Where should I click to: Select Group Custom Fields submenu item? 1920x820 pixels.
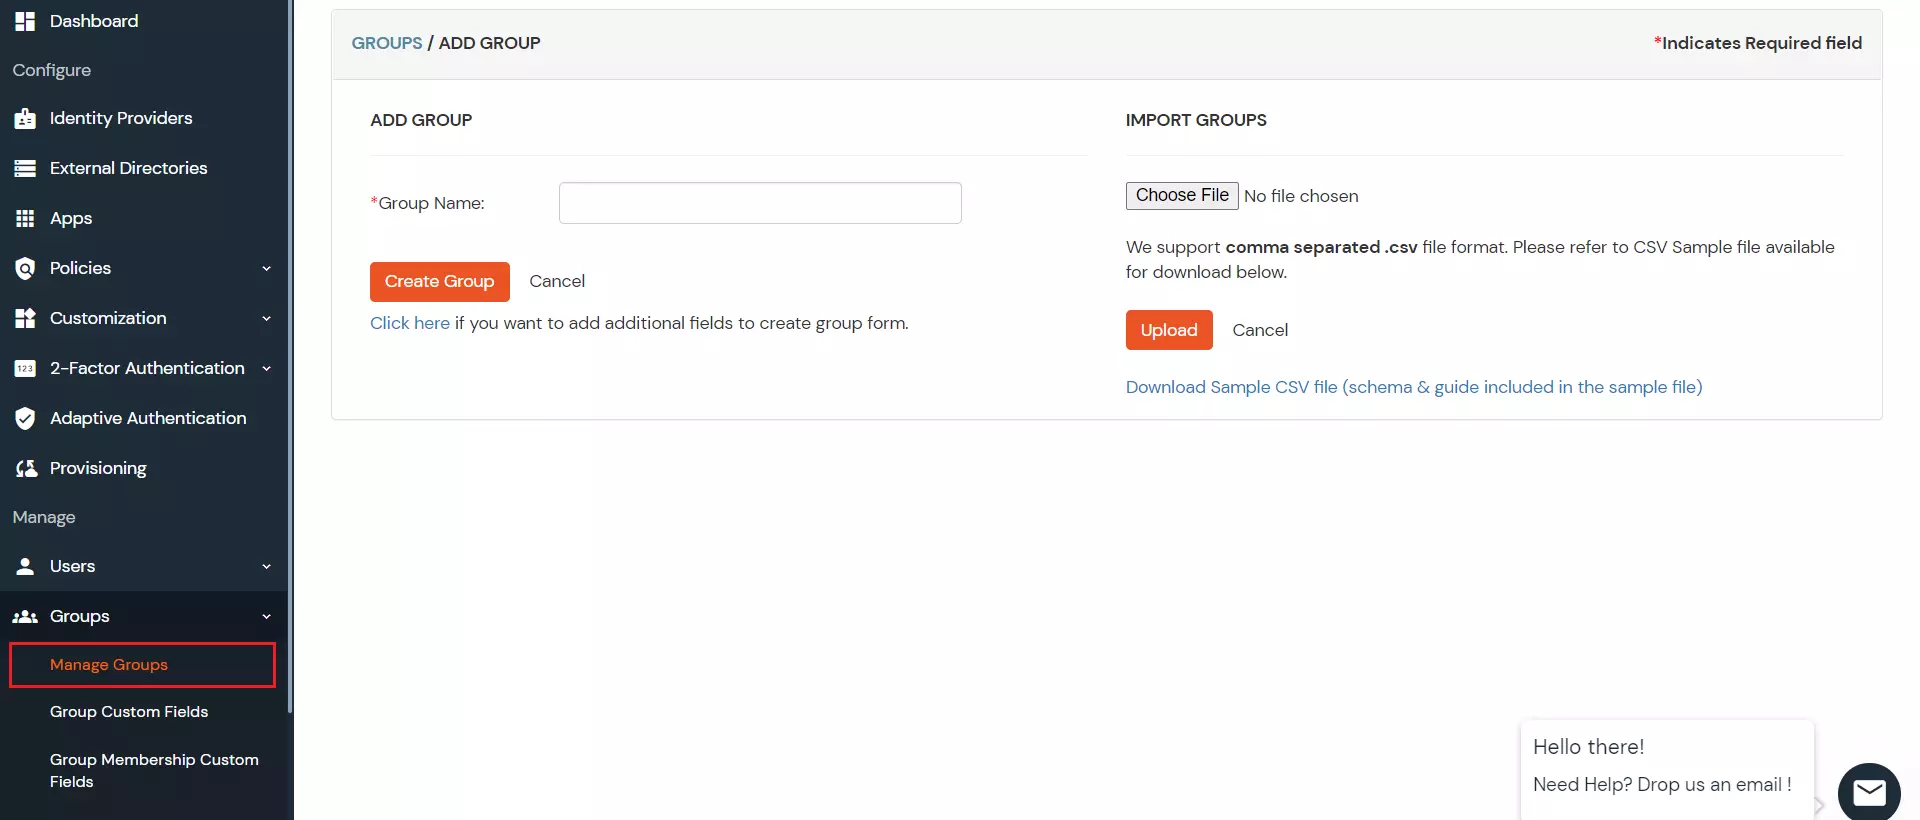point(129,712)
